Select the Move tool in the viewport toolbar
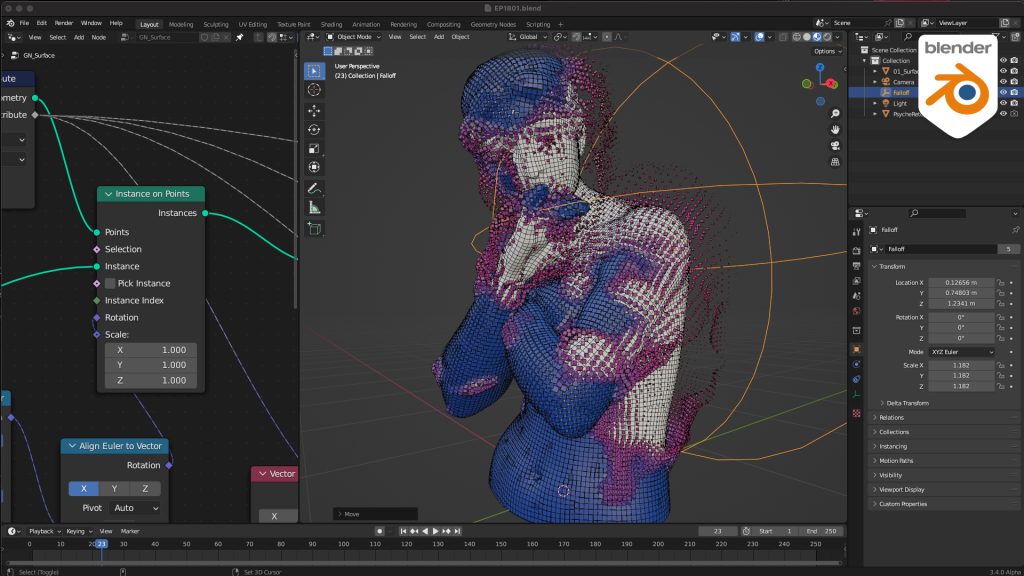 [x=314, y=111]
